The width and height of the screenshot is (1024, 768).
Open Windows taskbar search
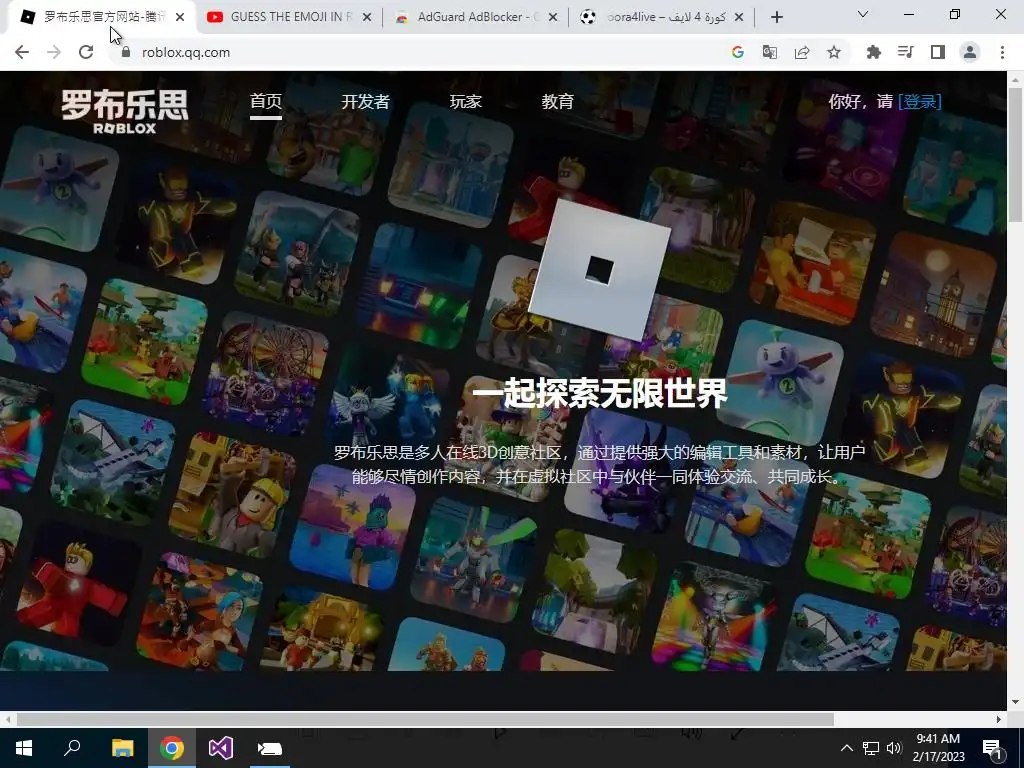(72, 748)
